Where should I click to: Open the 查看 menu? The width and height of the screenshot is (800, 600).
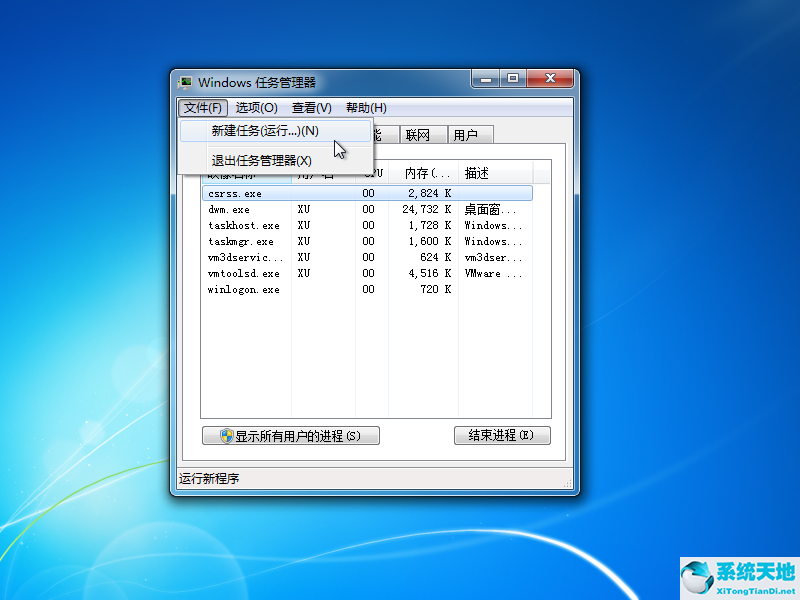tap(311, 107)
